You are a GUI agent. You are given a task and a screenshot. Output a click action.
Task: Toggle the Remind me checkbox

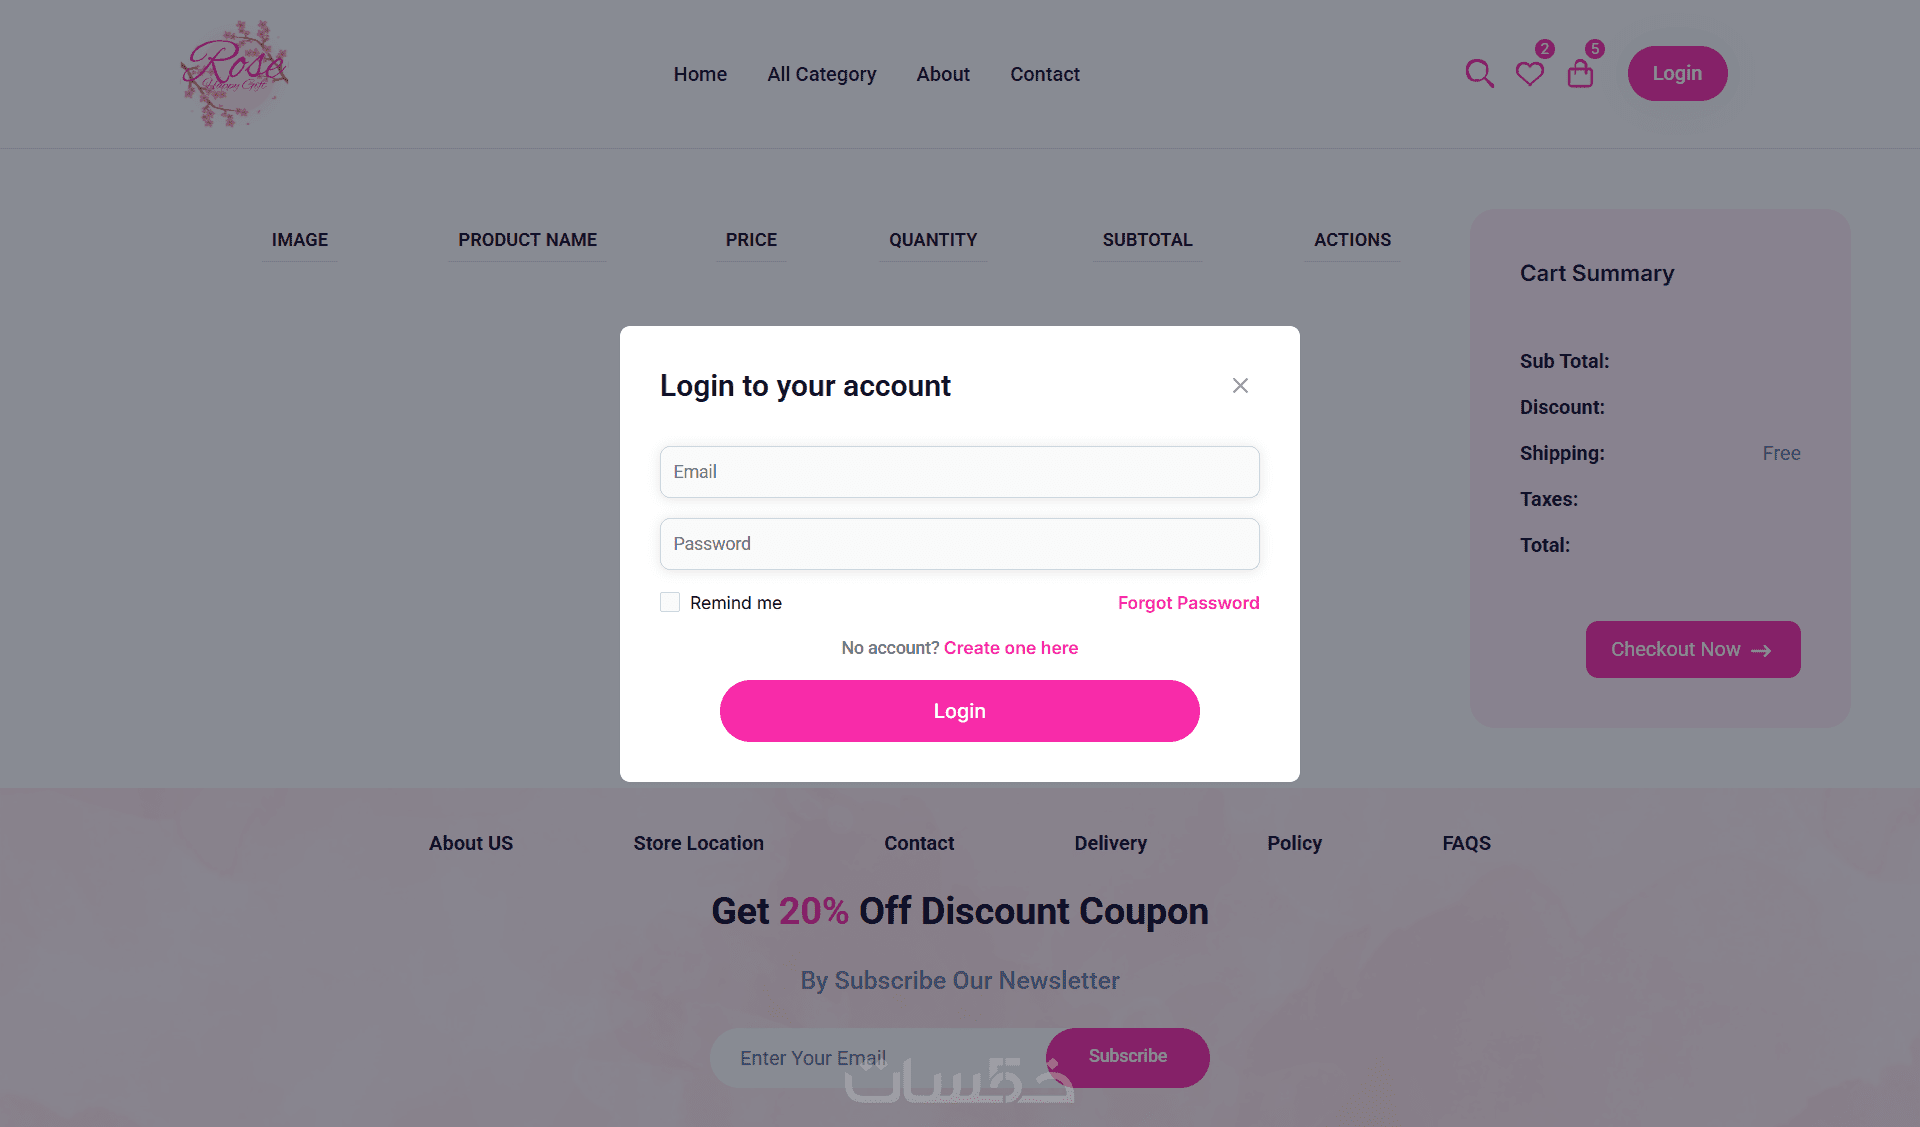[x=670, y=602]
